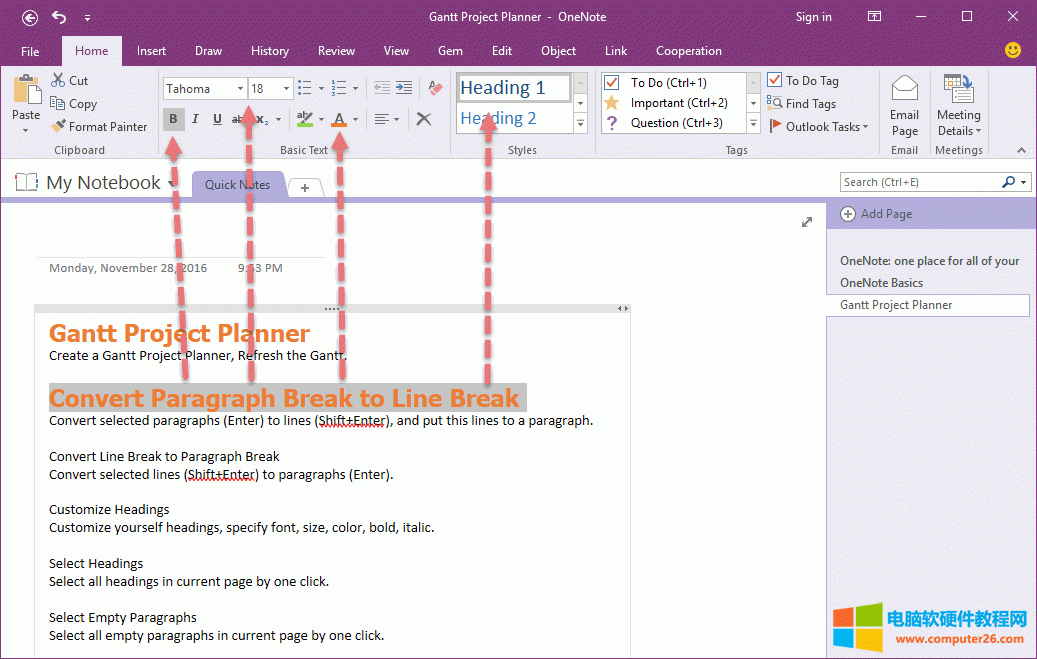
Task: Open the font name dropdown
Action: (x=241, y=89)
